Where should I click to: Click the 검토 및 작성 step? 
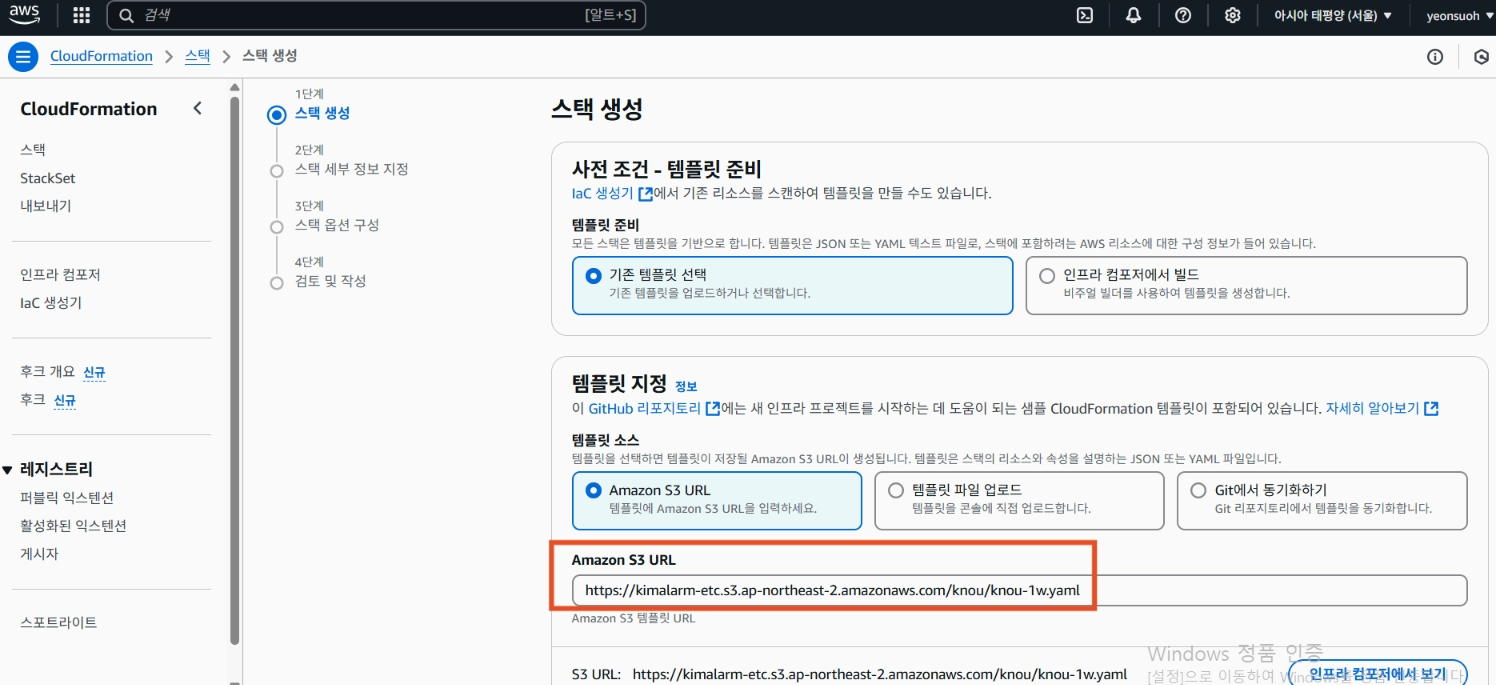[x=330, y=281]
